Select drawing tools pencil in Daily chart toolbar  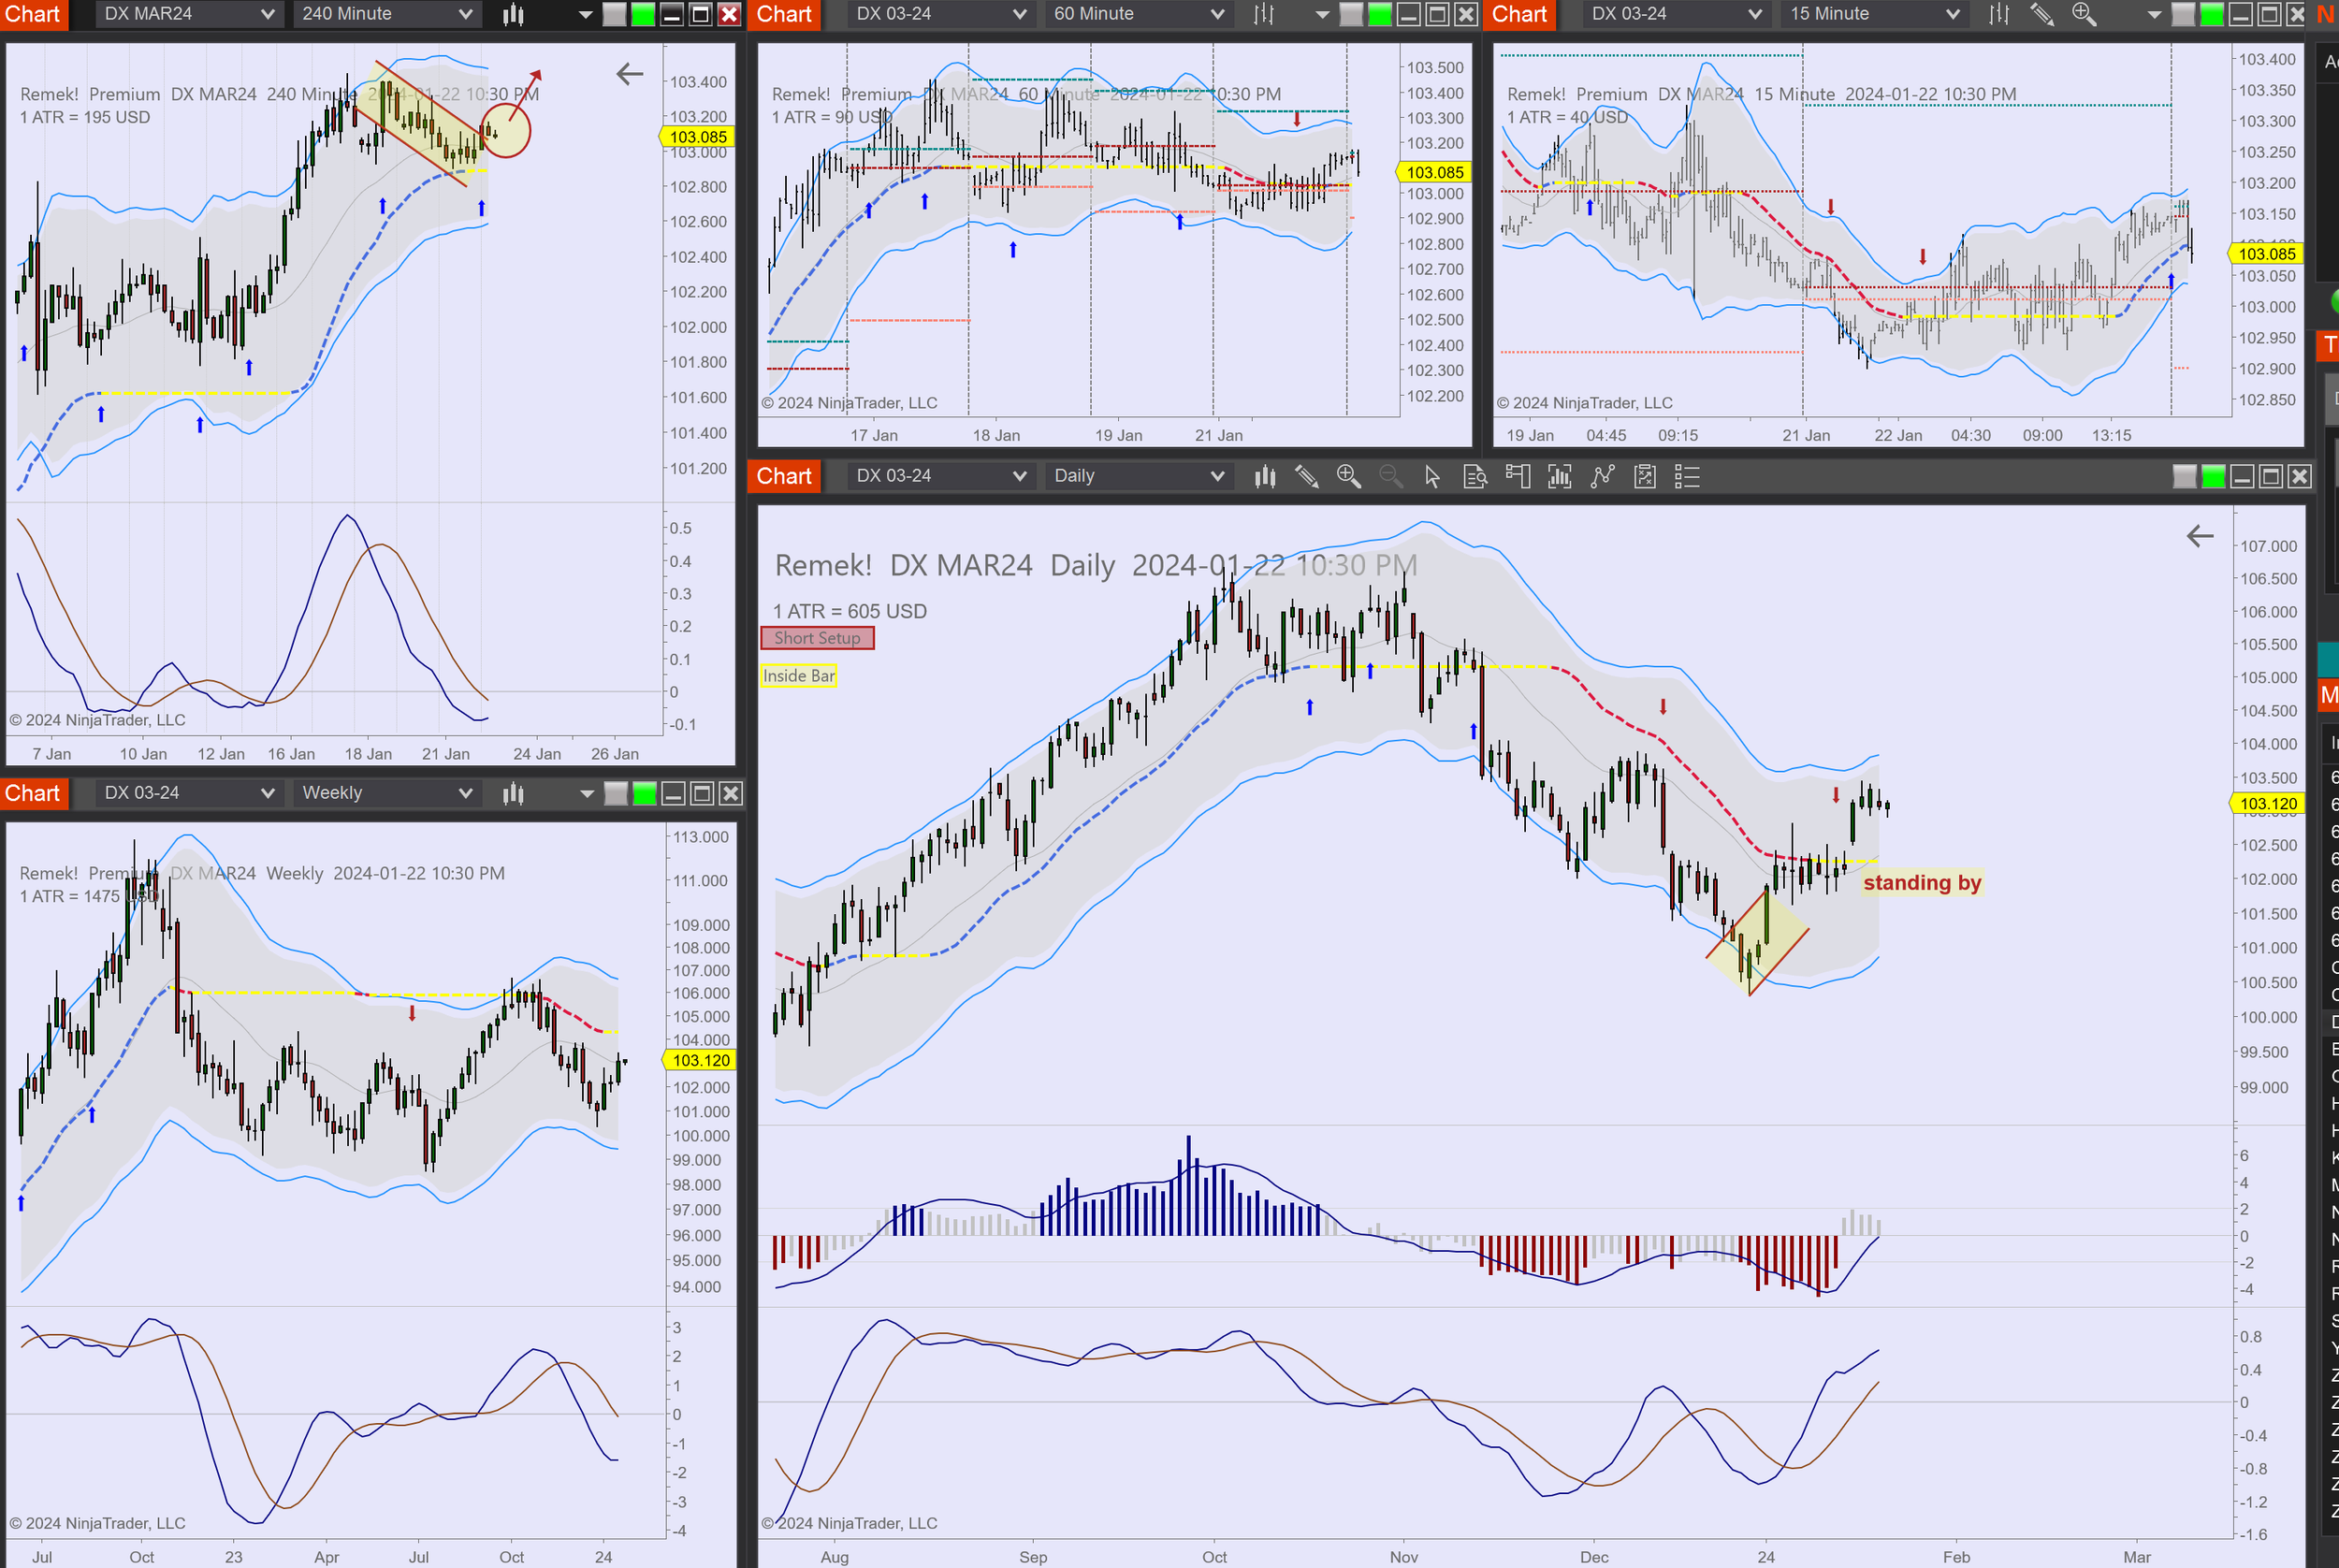(1306, 476)
